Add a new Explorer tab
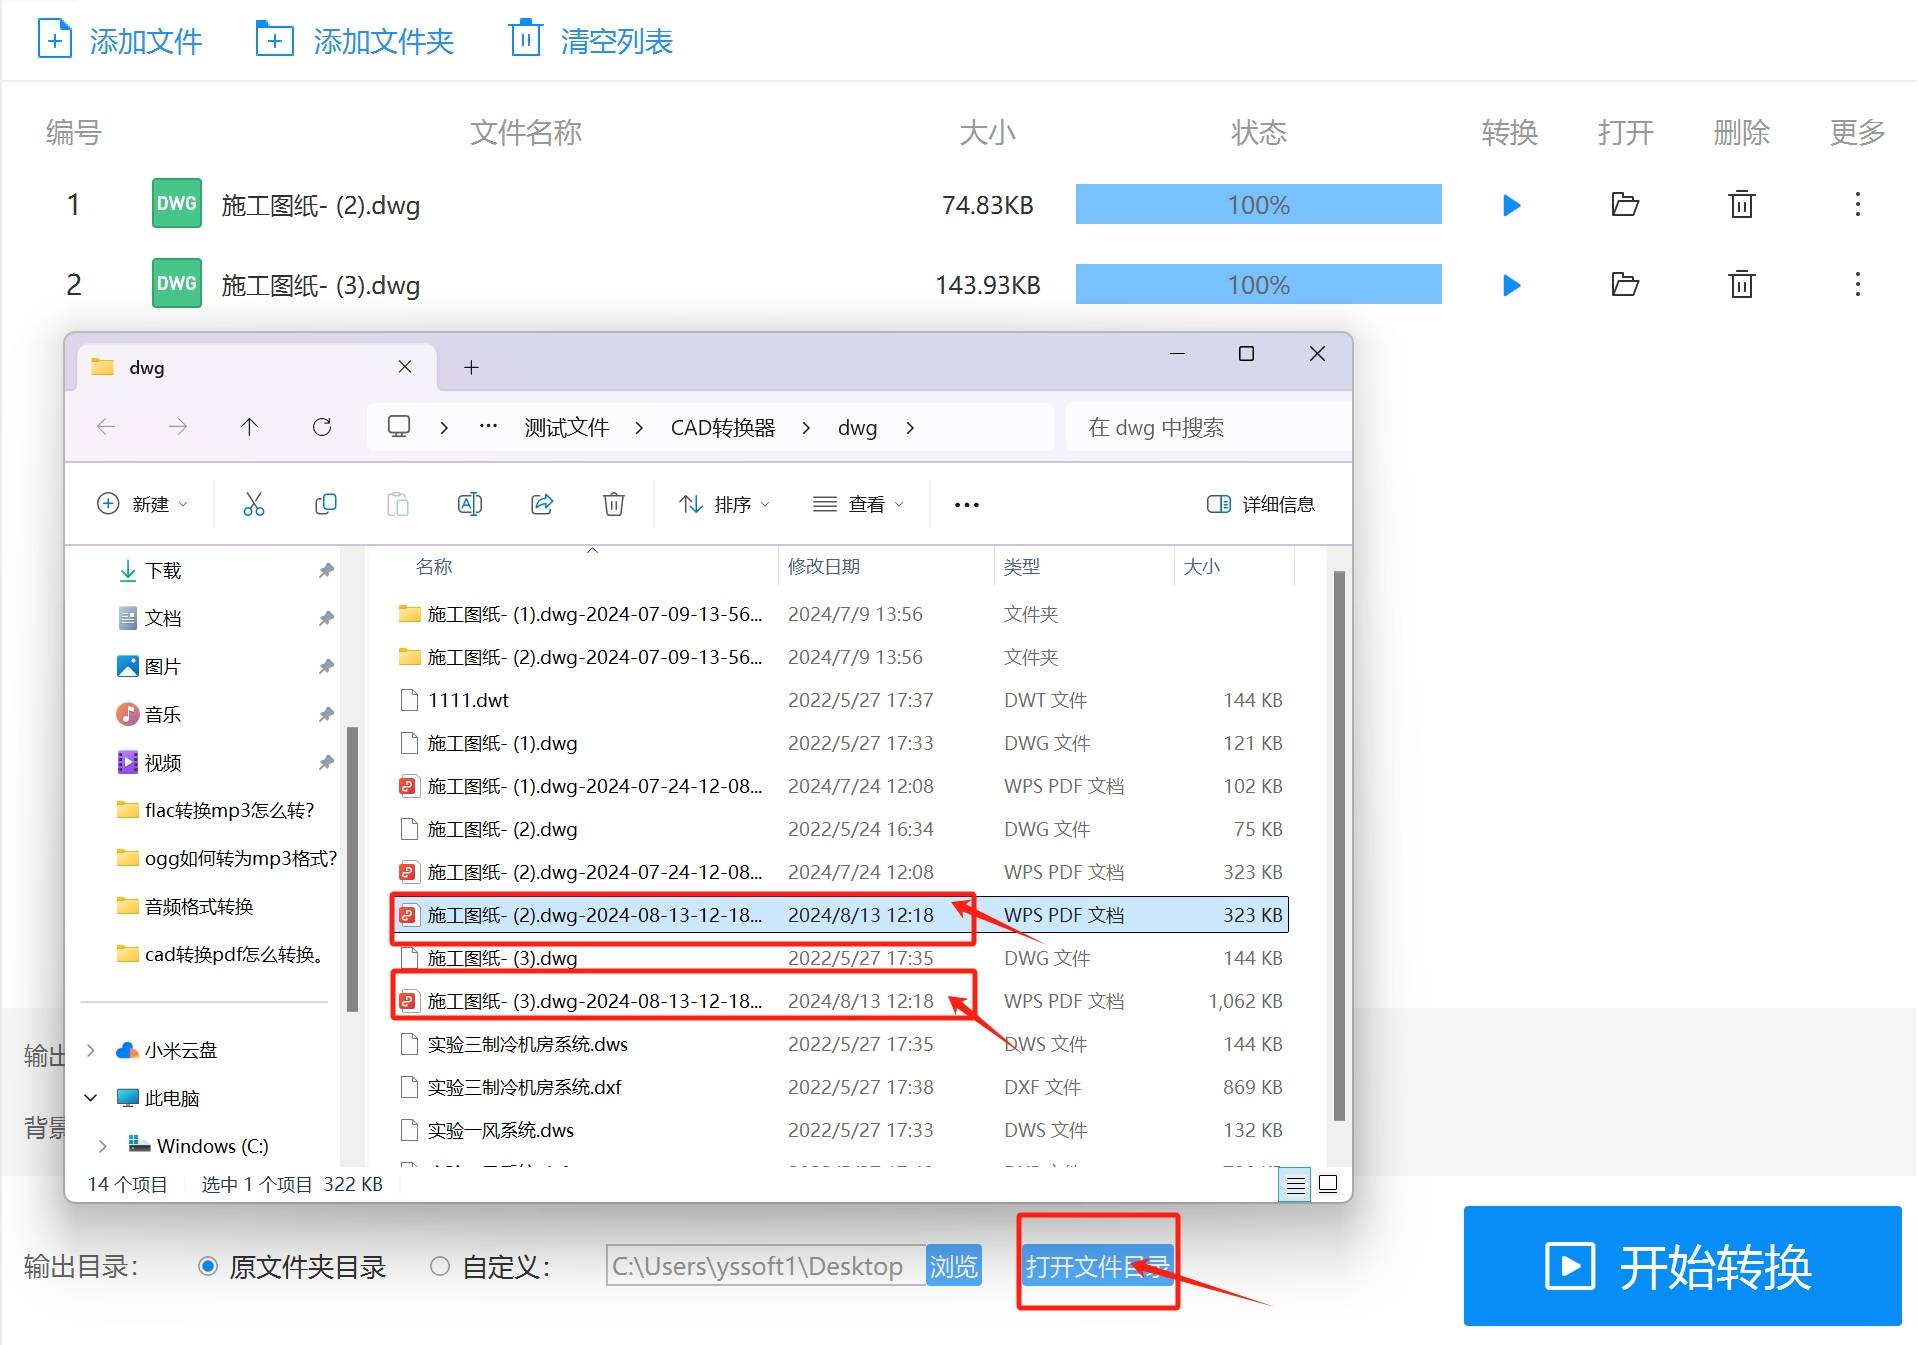The width and height of the screenshot is (1918, 1345). 471,367
